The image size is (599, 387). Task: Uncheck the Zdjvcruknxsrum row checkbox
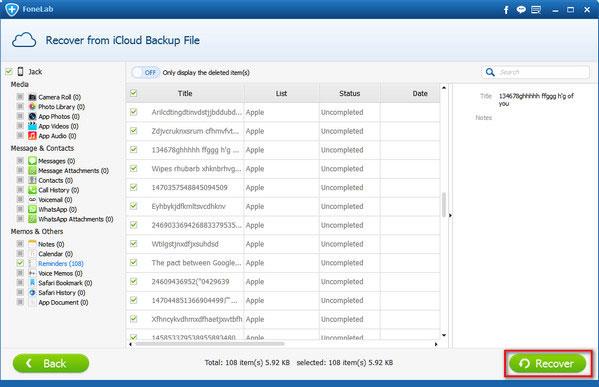tap(133, 131)
